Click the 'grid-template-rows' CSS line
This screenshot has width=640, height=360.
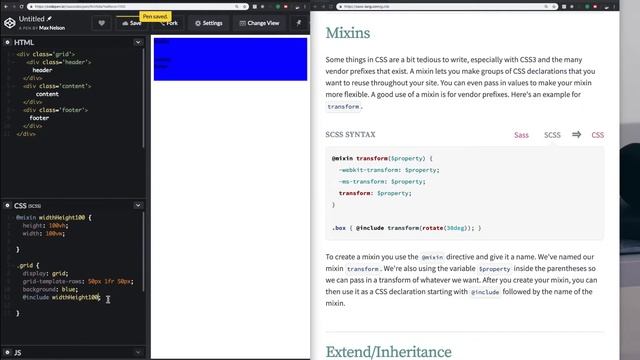(x=78, y=281)
